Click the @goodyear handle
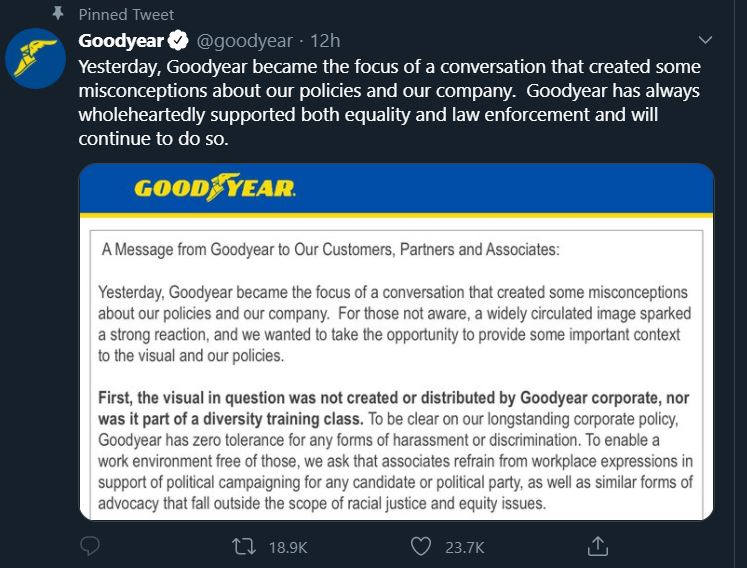Image resolution: width=747 pixels, height=568 pixels. click(x=245, y=41)
